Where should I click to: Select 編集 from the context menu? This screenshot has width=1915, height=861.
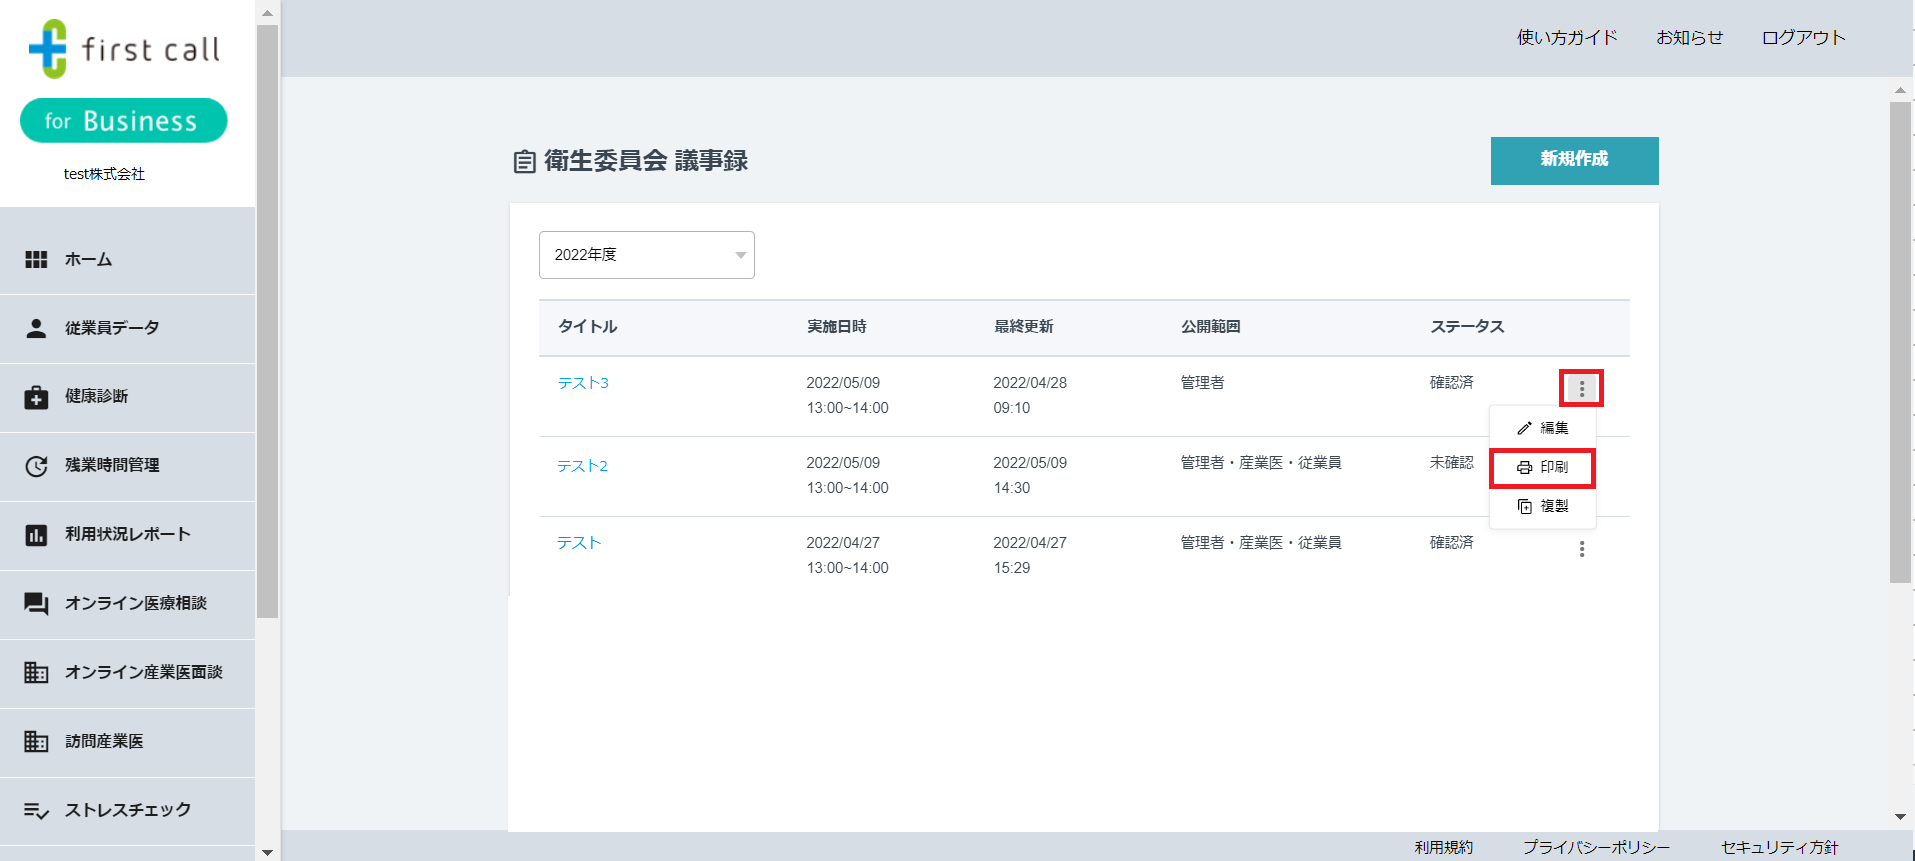tap(1543, 428)
